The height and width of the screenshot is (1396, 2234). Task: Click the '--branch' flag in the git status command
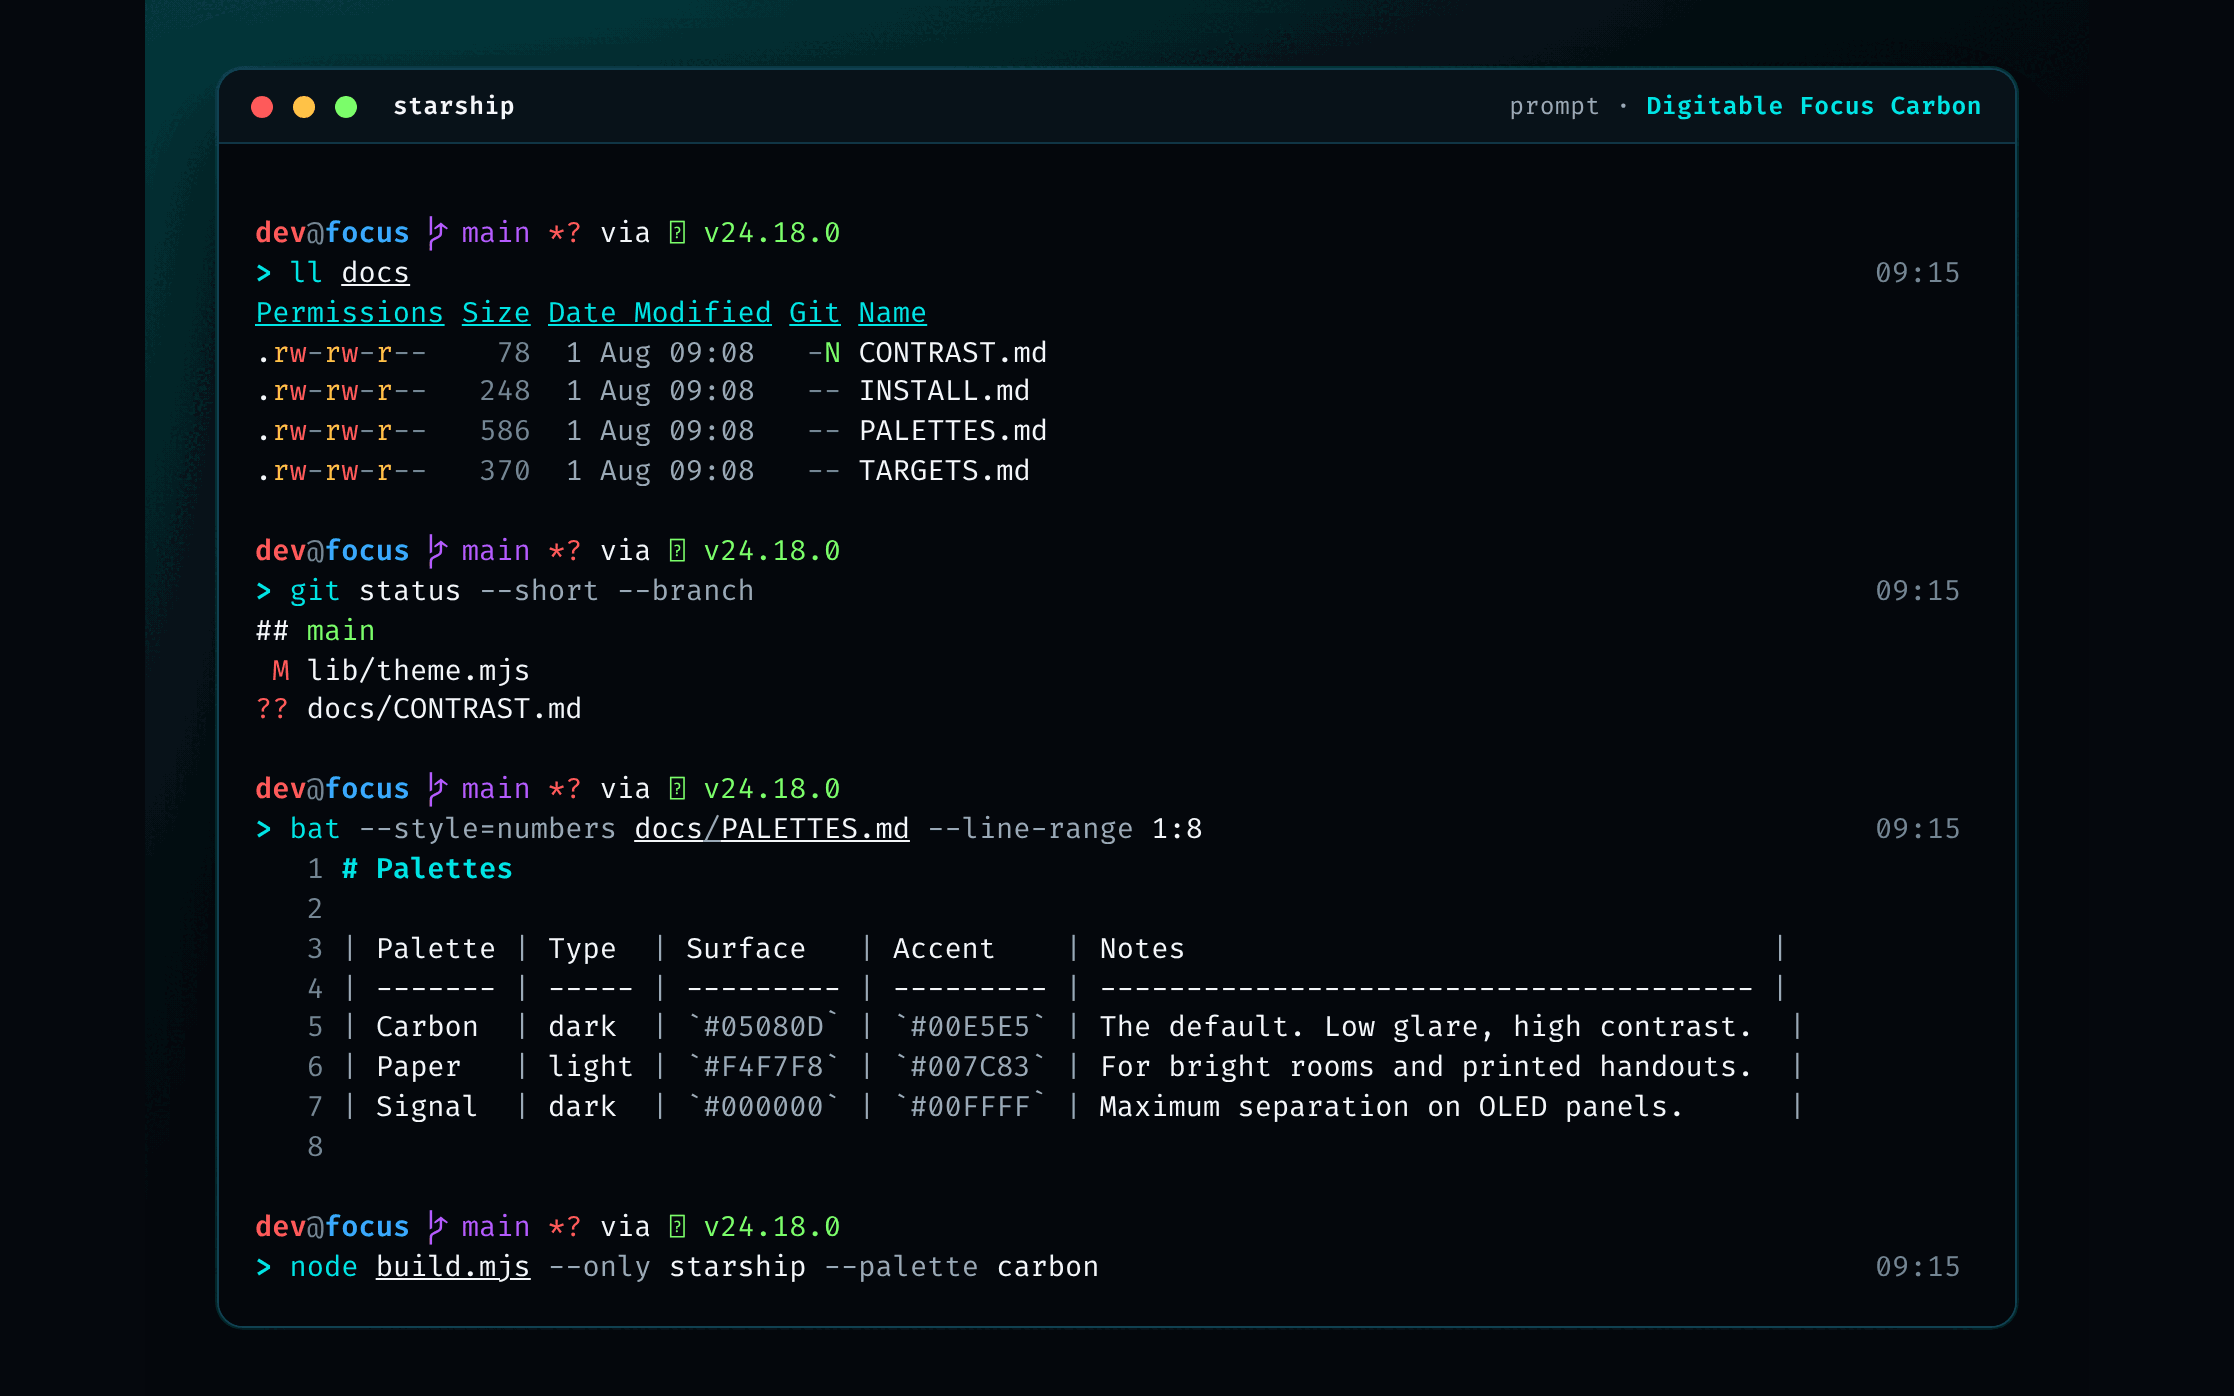click(685, 591)
